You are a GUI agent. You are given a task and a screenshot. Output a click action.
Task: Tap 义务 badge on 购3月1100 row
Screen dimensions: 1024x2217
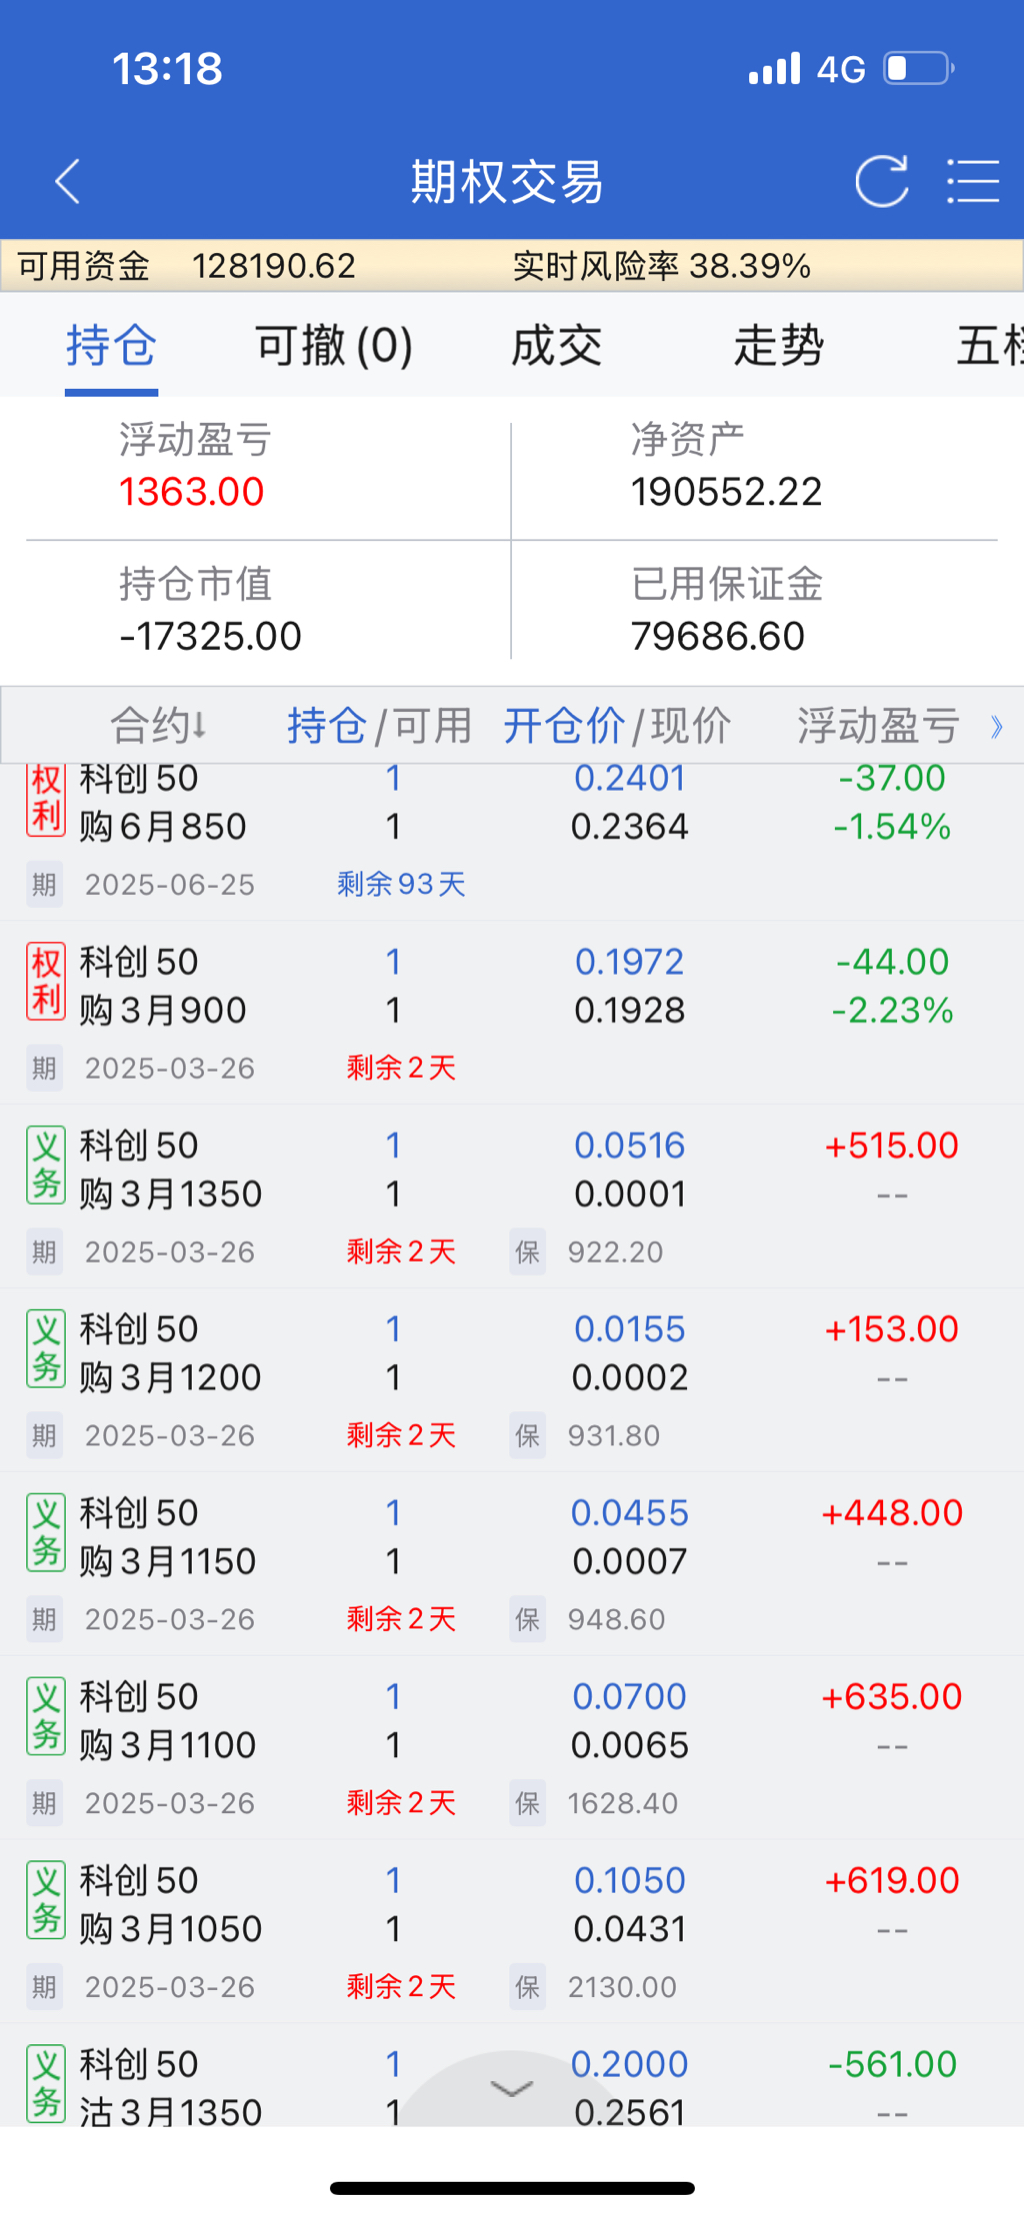click(x=46, y=1717)
